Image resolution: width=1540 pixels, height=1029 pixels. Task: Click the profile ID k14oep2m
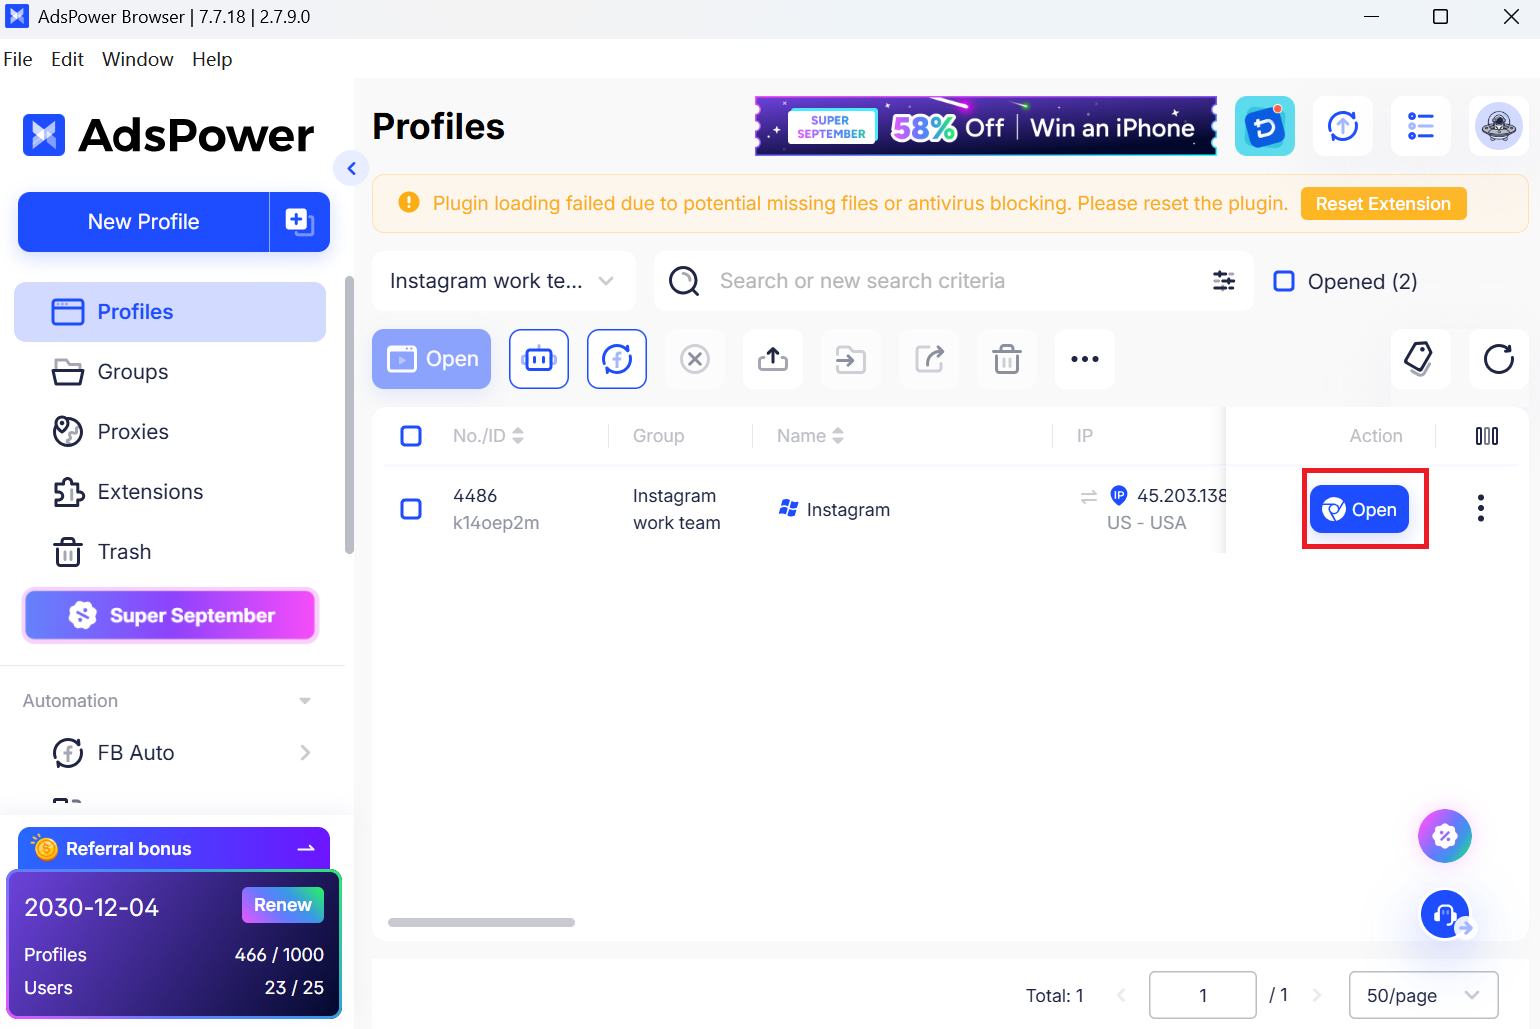pyautogui.click(x=496, y=523)
